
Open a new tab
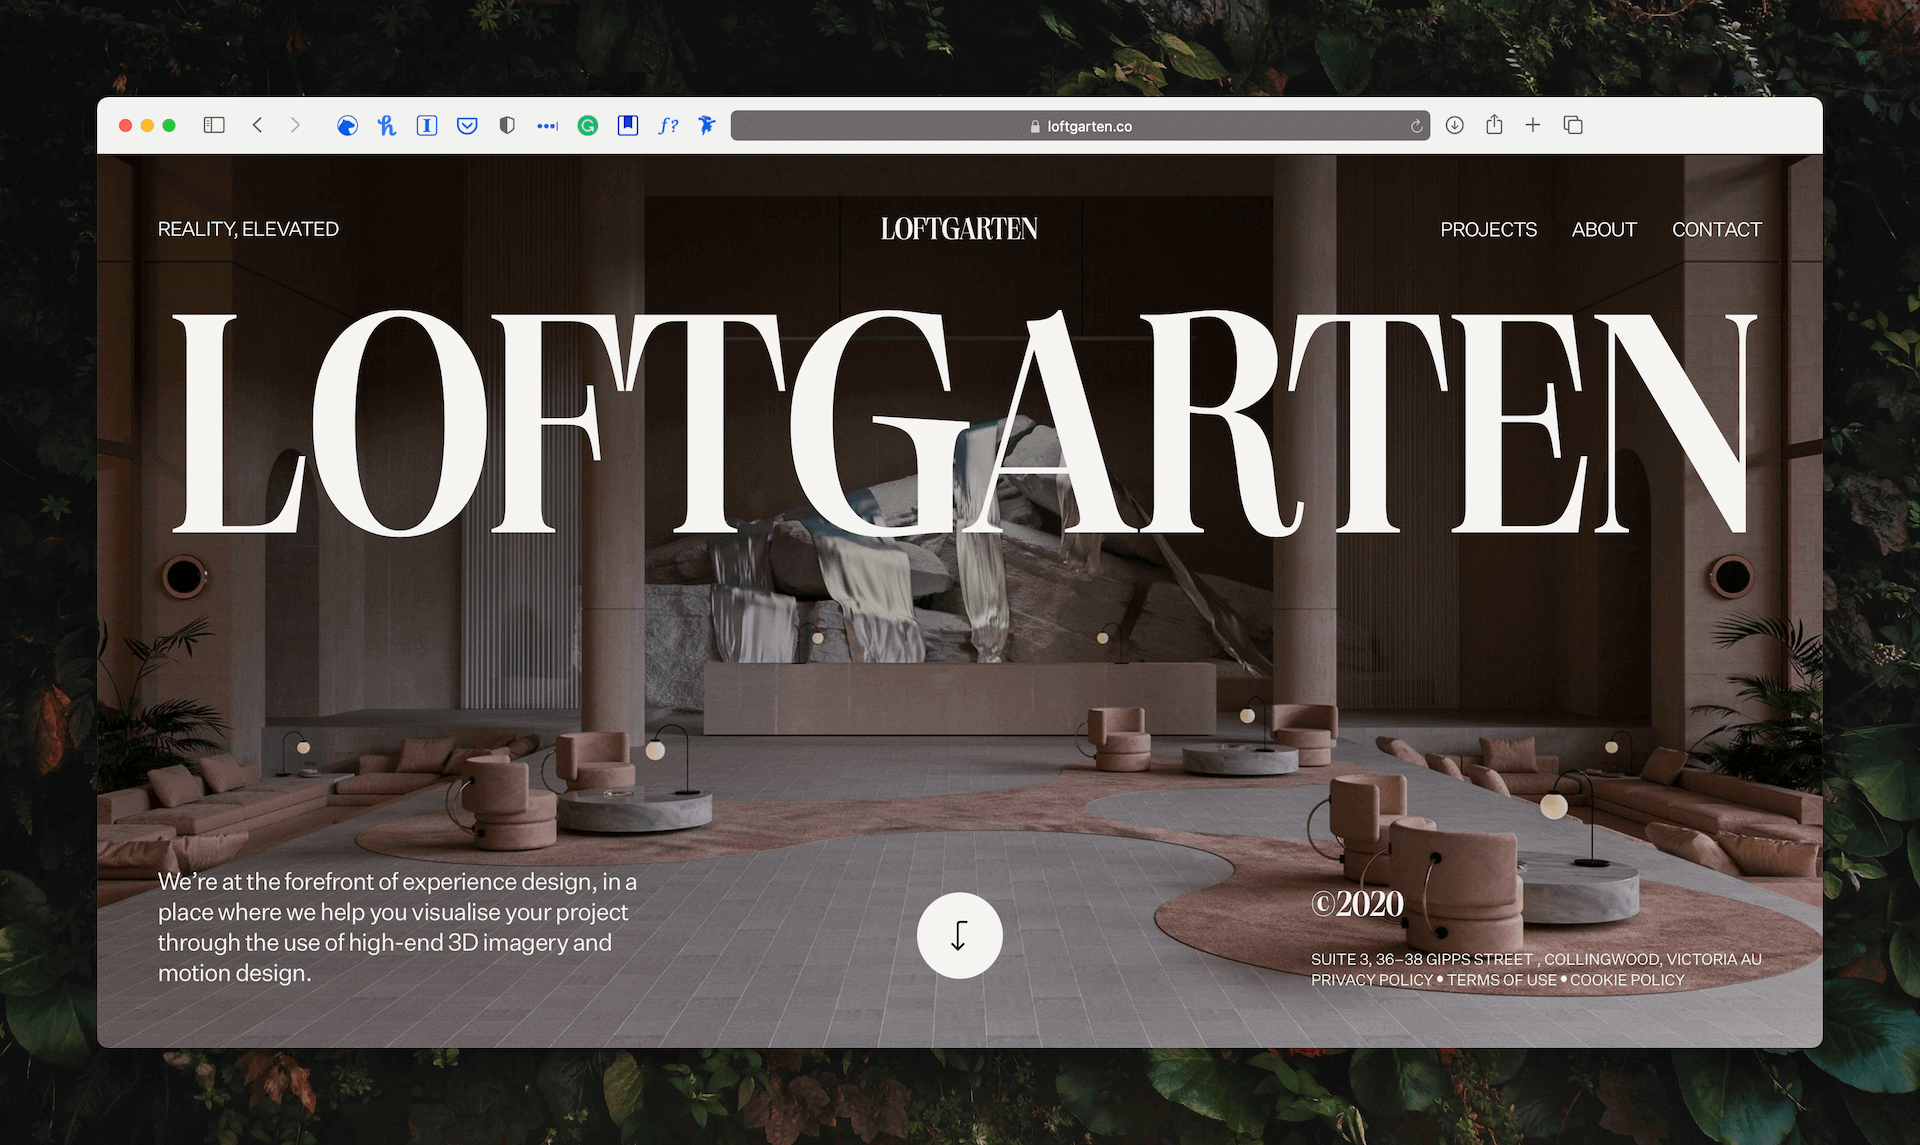coord(1533,125)
